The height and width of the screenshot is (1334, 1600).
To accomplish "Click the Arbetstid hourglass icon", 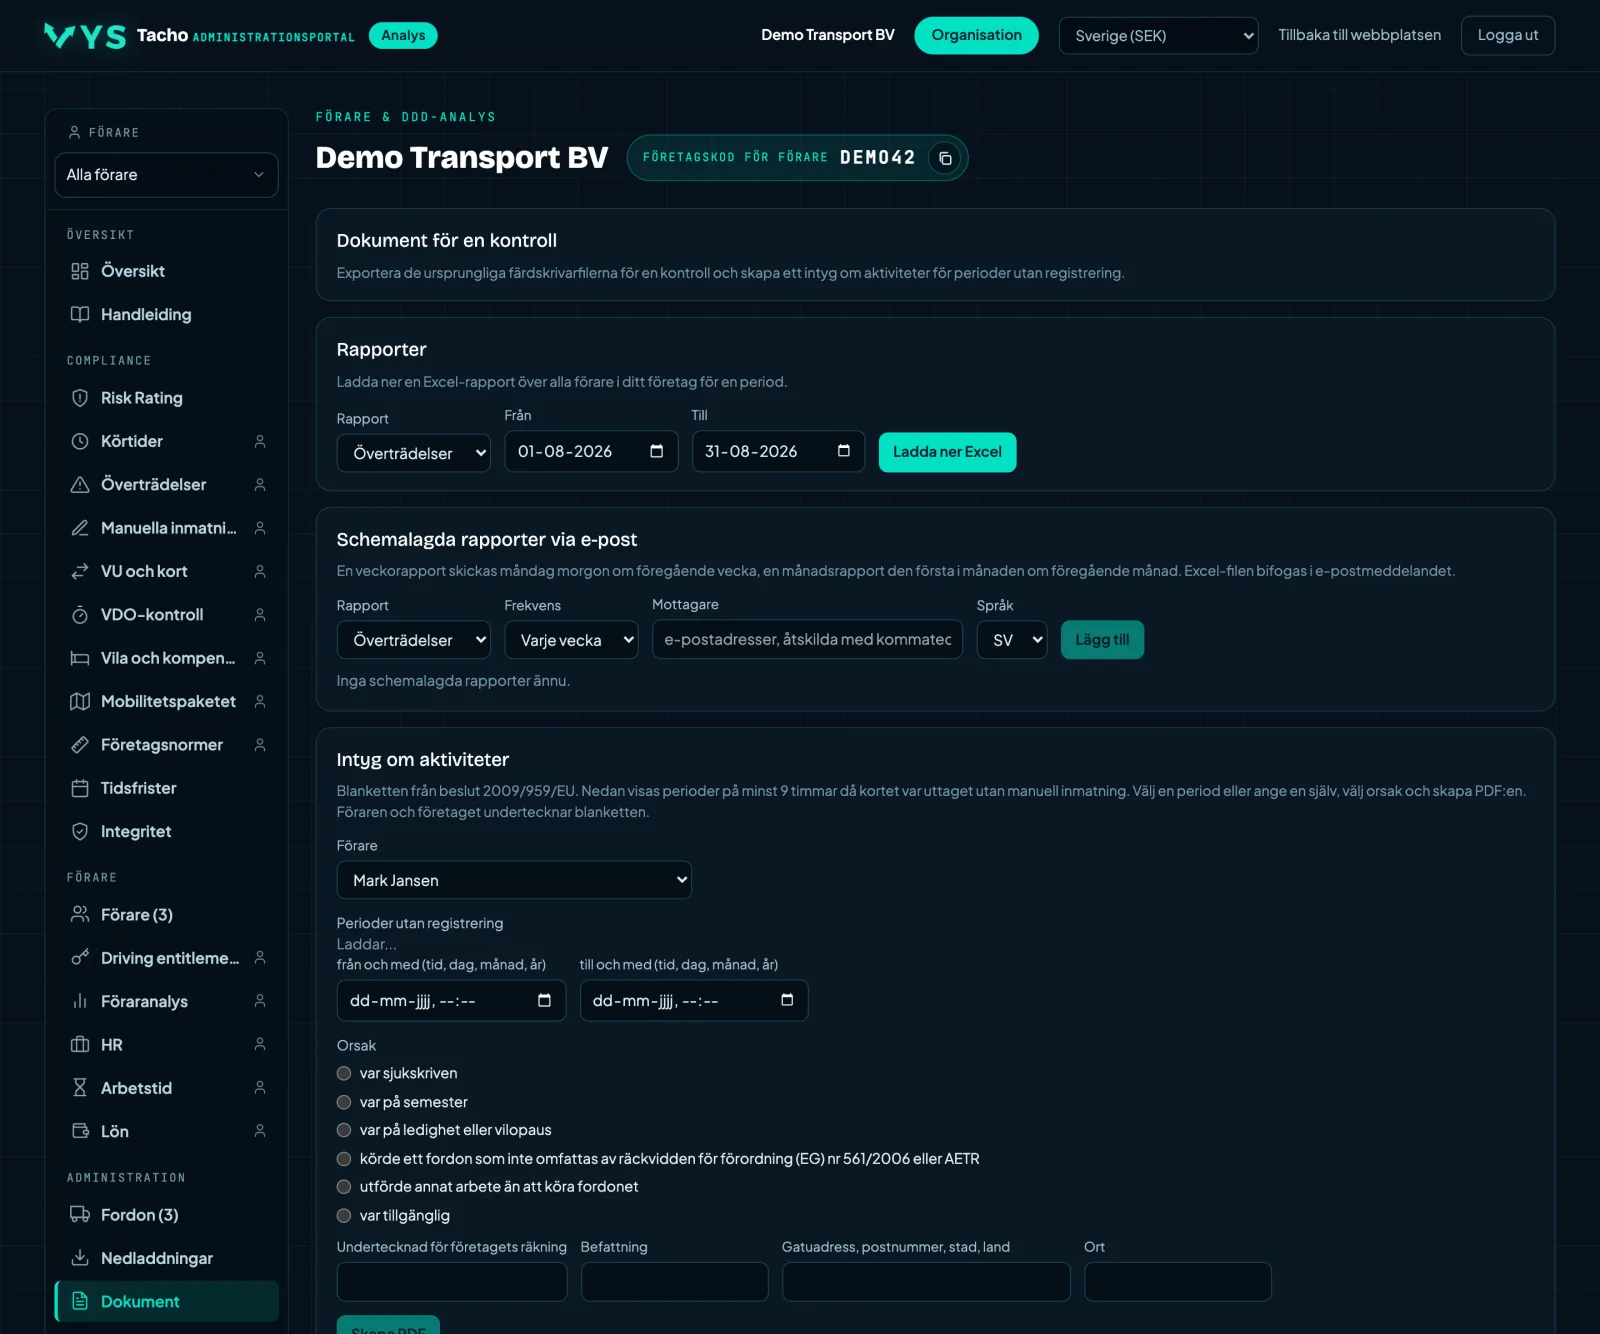I will pyautogui.click(x=80, y=1088).
